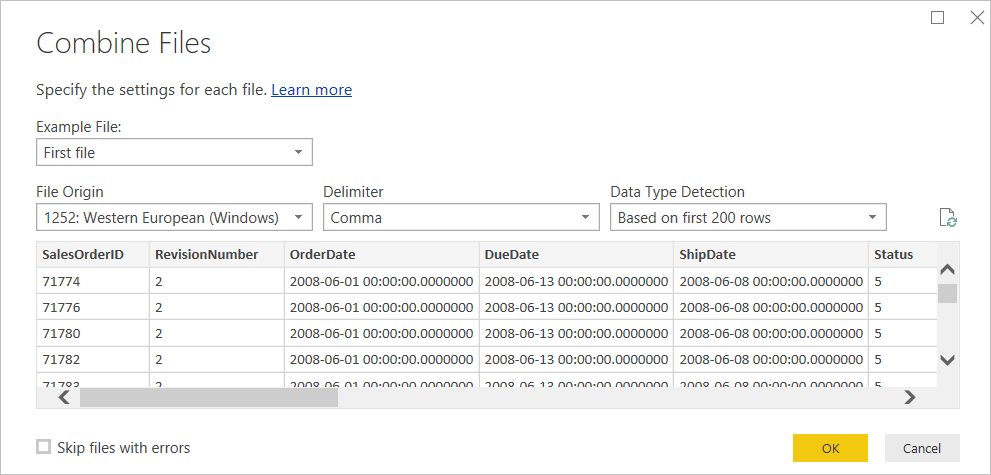The image size is (991, 475).
Task: Click the vertical scrollbar thumb
Action: (x=947, y=293)
